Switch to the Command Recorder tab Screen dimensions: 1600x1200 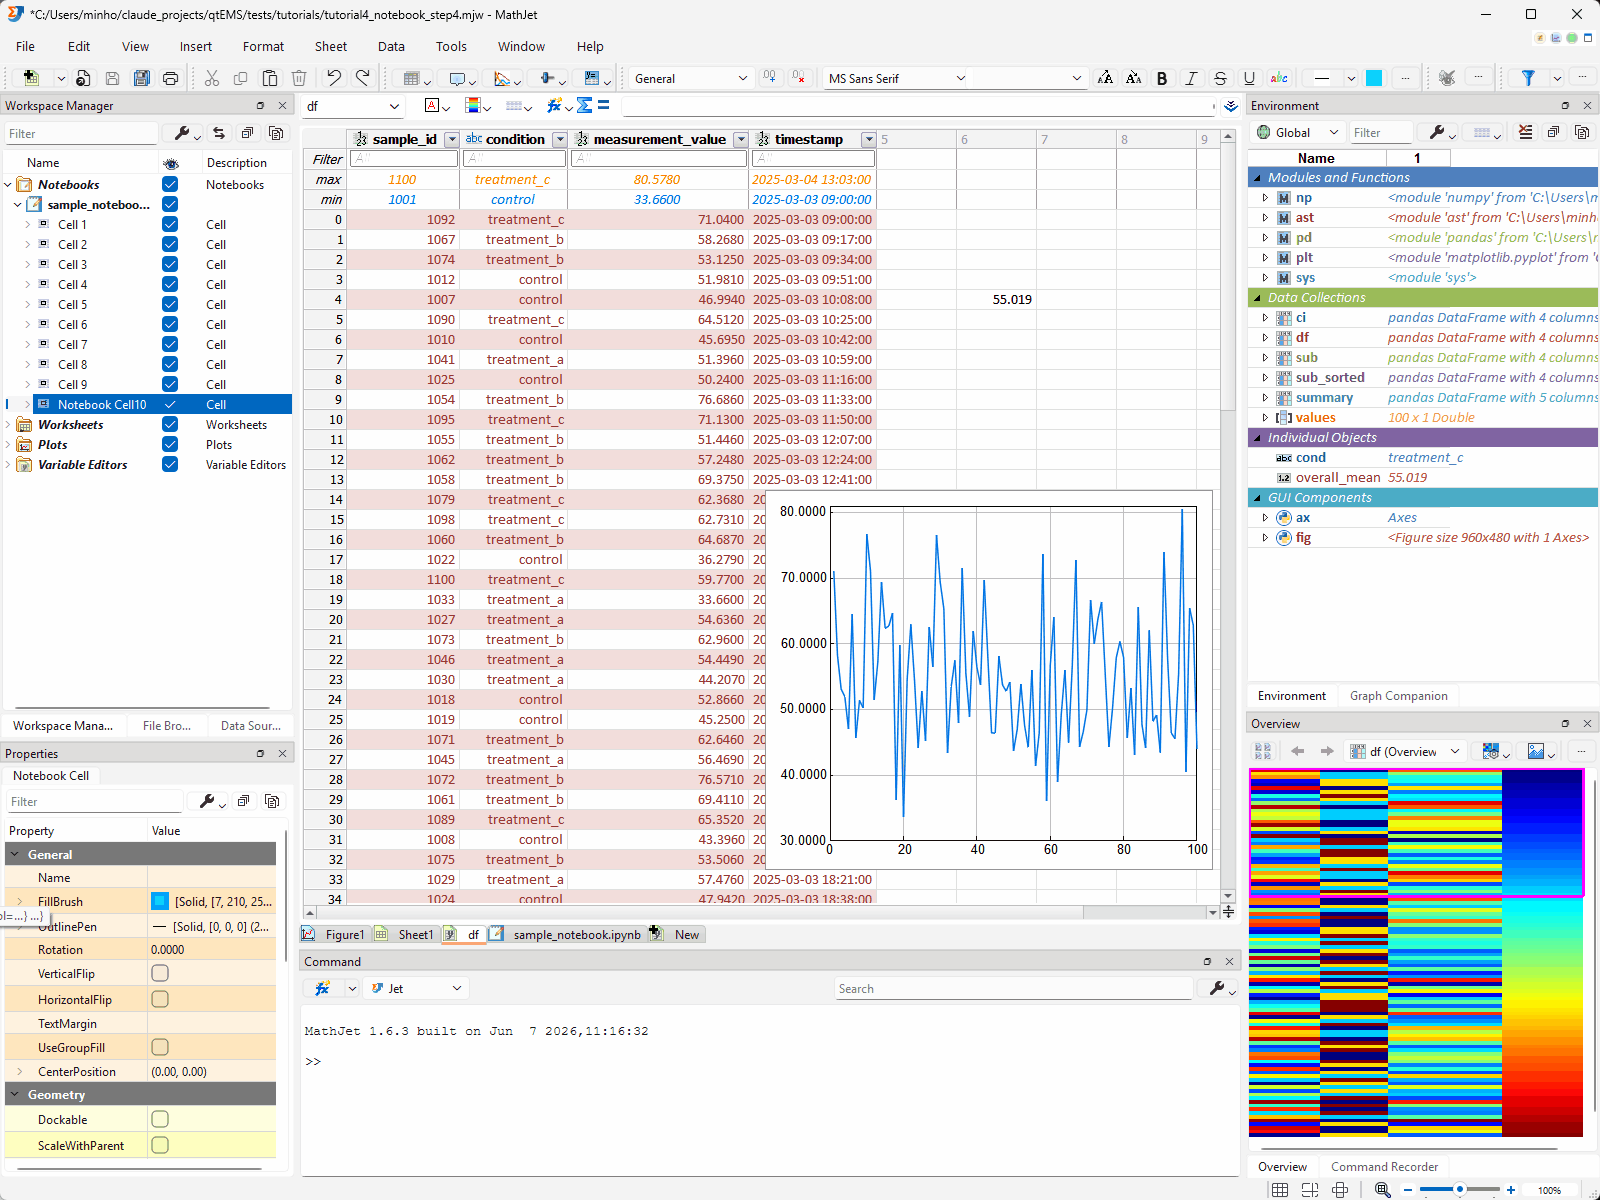pos(1384,1166)
